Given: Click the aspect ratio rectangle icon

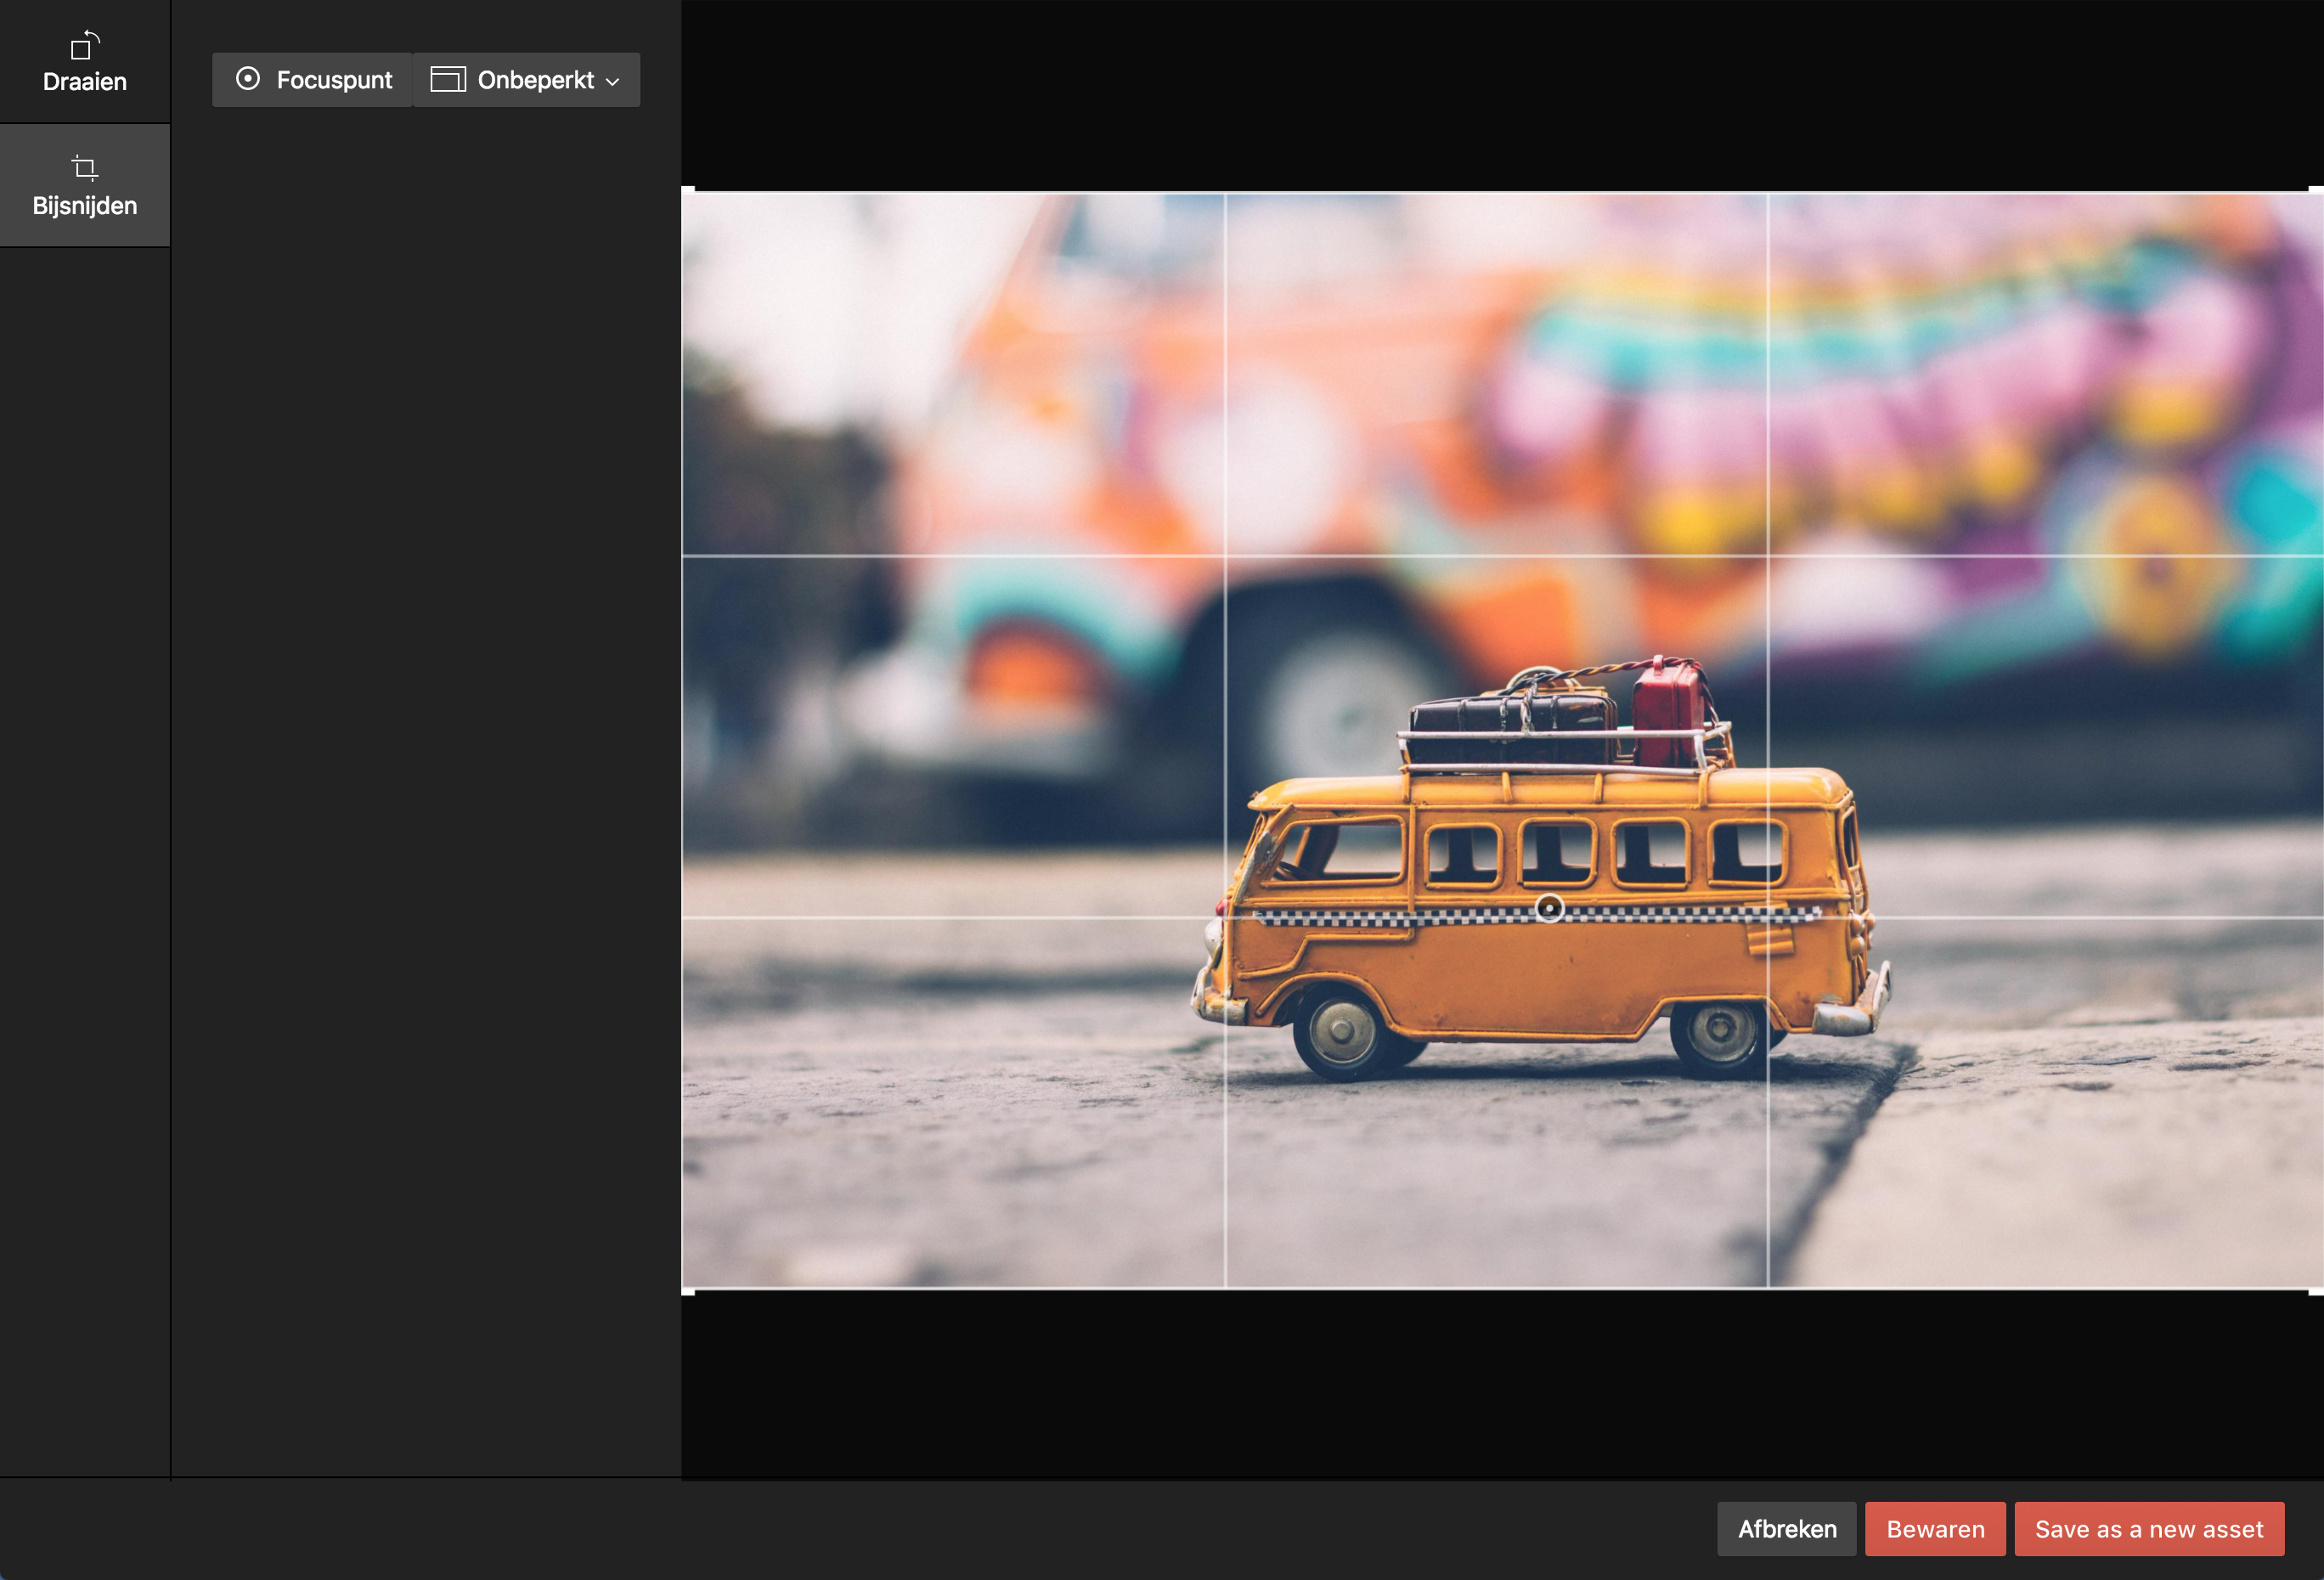Looking at the screenshot, I should tap(448, 80).
